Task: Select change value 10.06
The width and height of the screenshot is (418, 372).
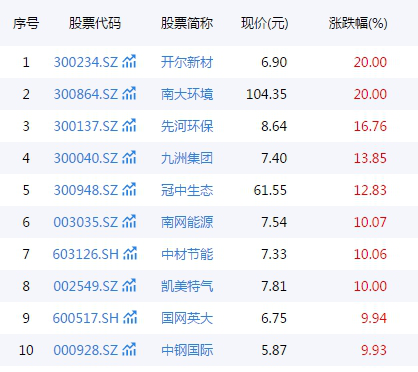Action: coord(370,254)
